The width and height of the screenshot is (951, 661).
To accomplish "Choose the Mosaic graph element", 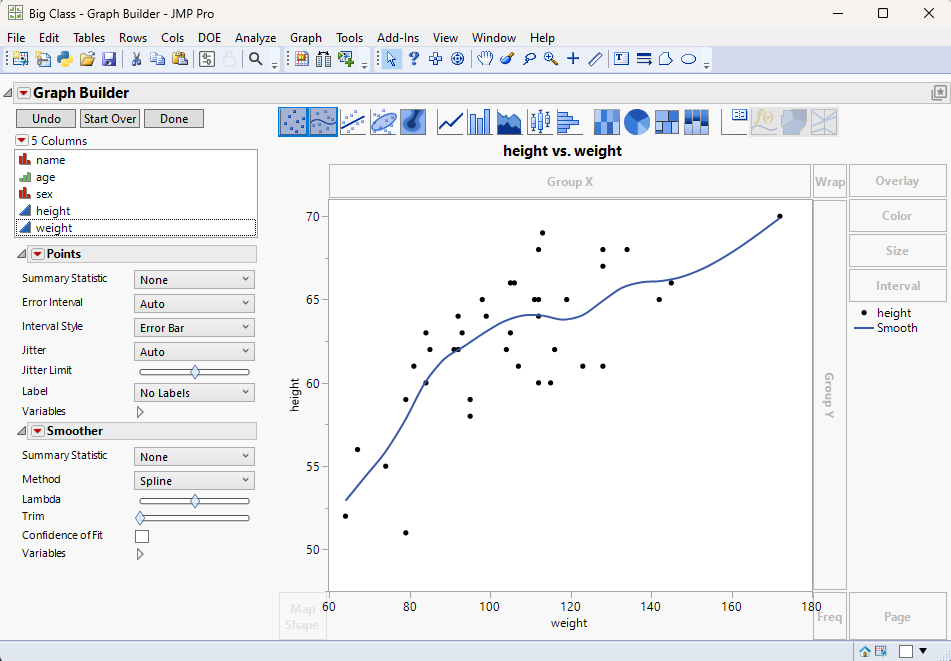I will (x=696, y=122).
